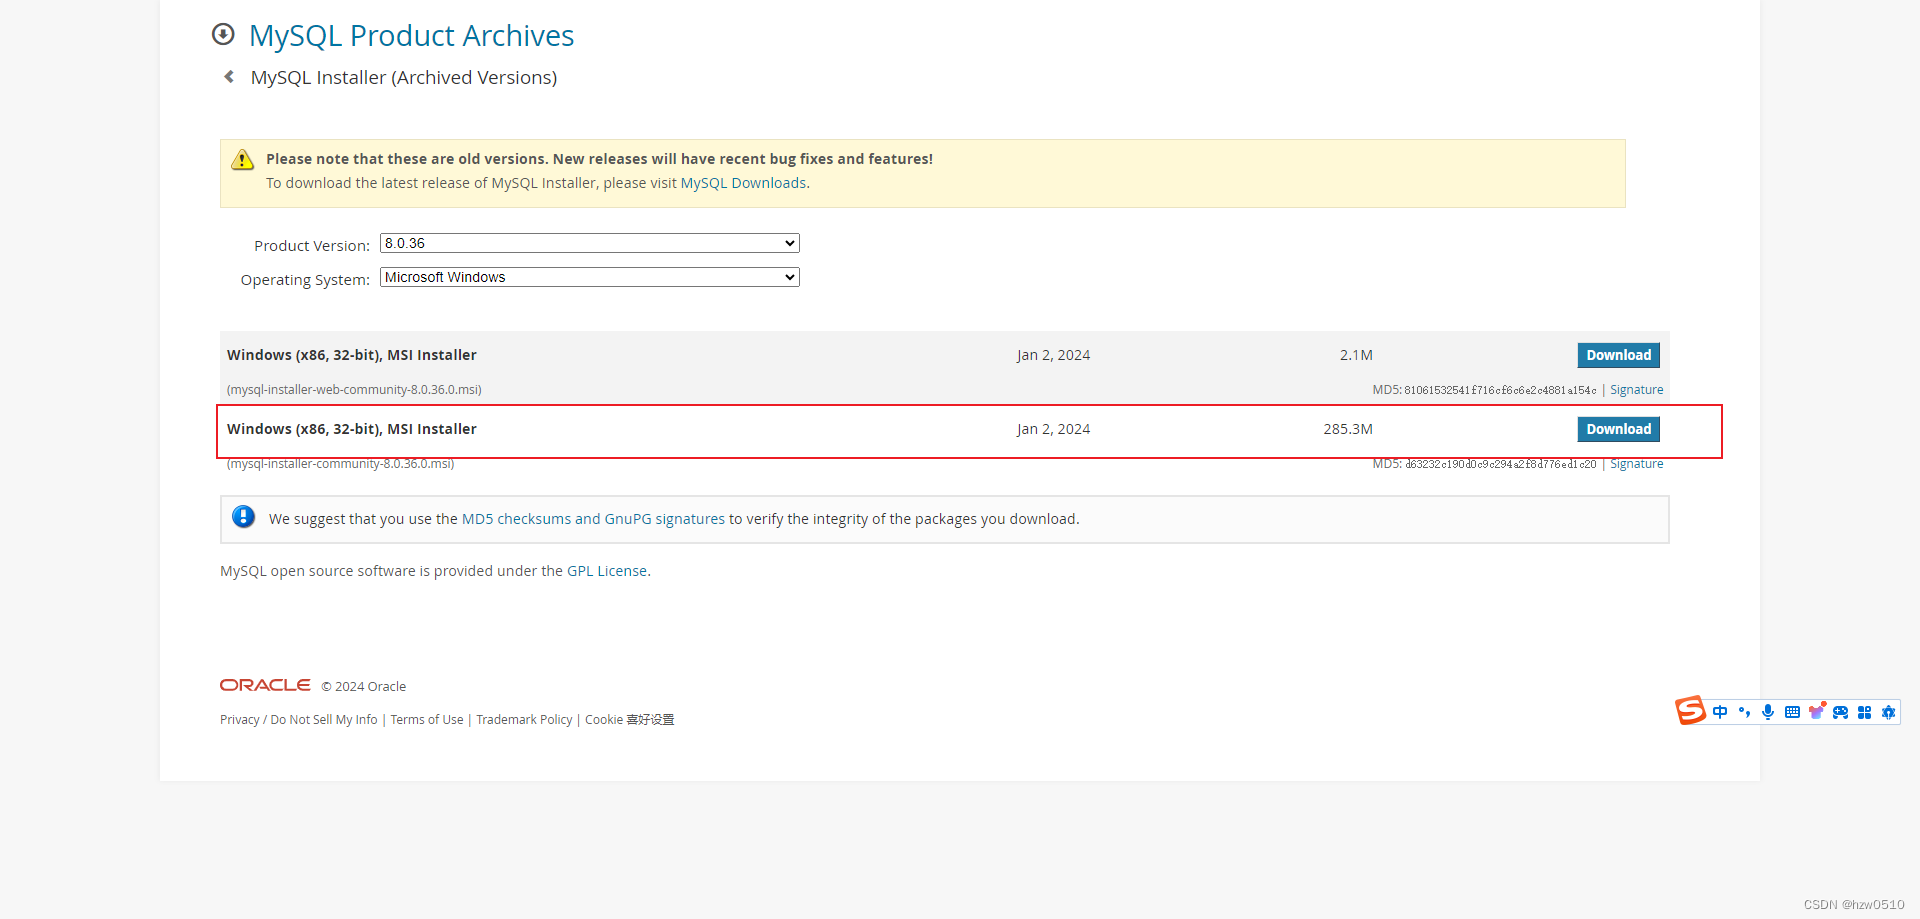Follow the MySQL Downloads link
Viewport: 1920px width, 919px height.
(x=743, y=183)
